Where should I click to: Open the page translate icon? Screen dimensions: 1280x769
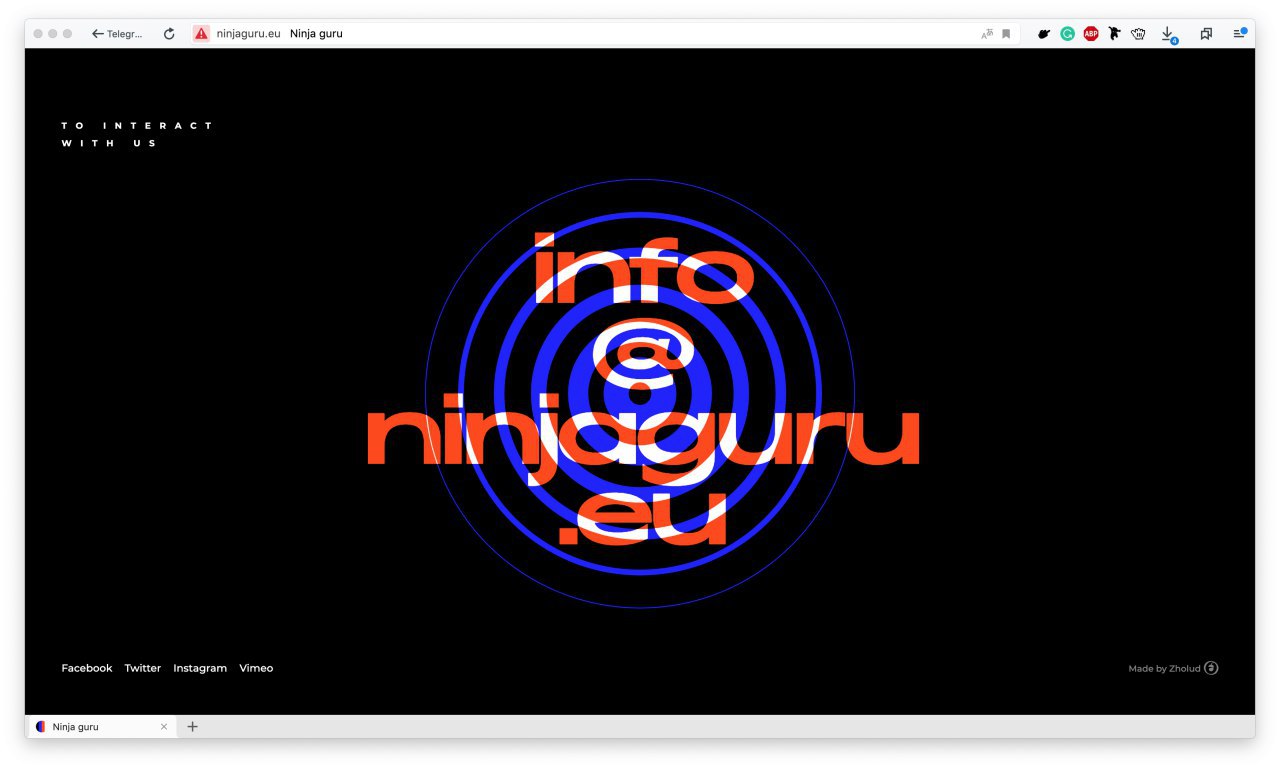coord(987,34)
